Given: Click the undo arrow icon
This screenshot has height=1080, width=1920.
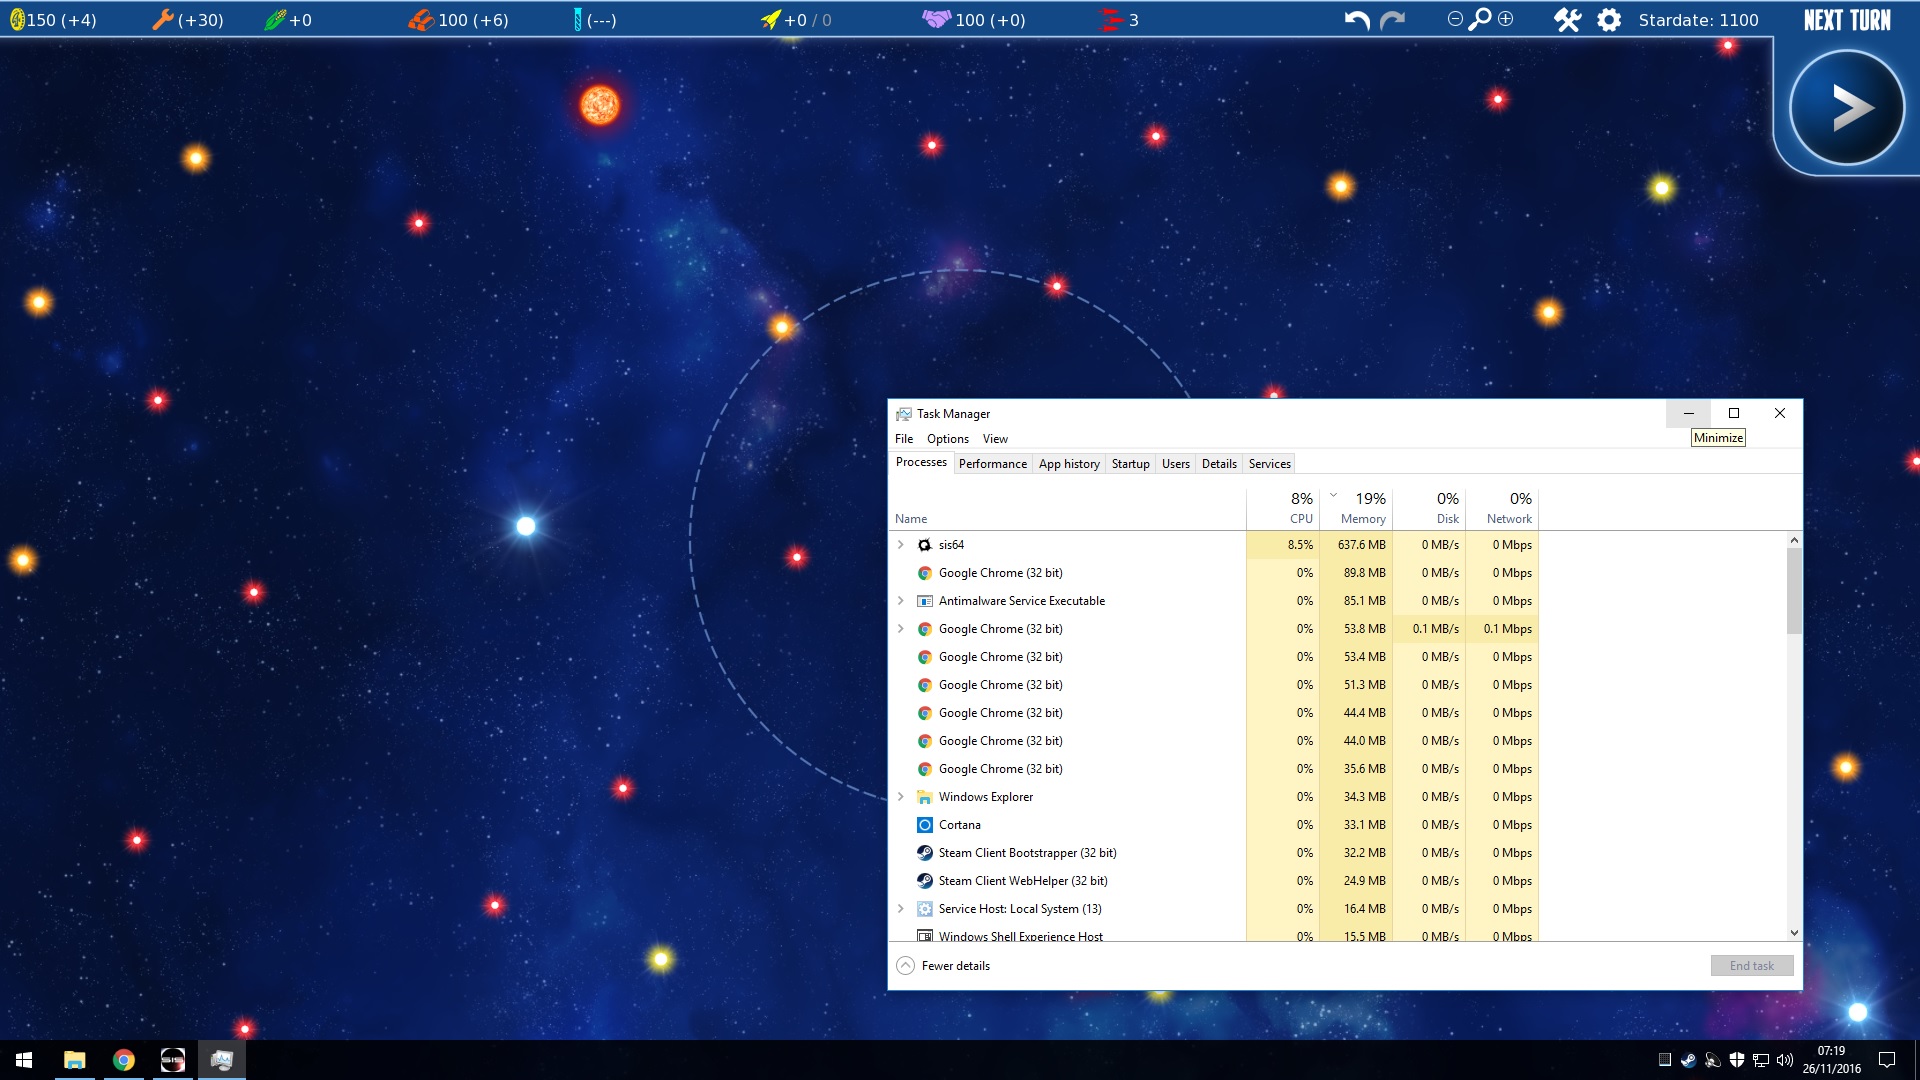Looking at the screenshot, I should click(x=1357, y=20).
